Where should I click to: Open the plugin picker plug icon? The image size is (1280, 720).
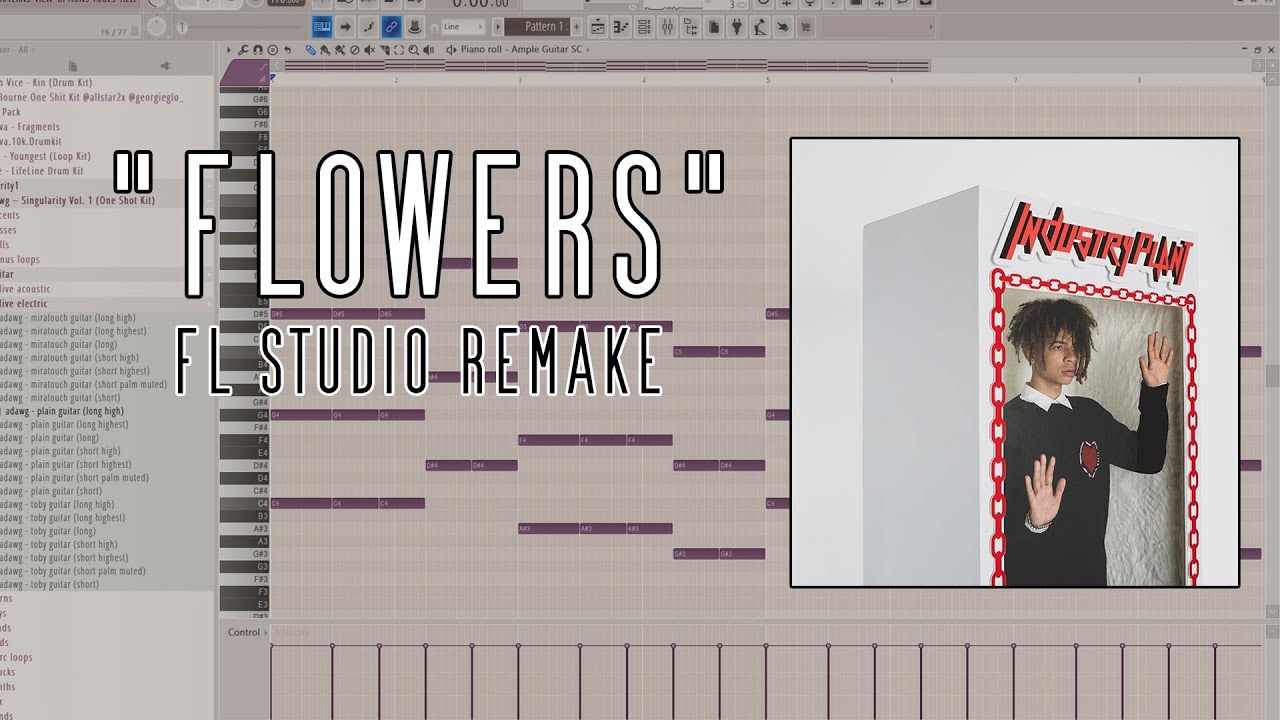click(737, 26)
